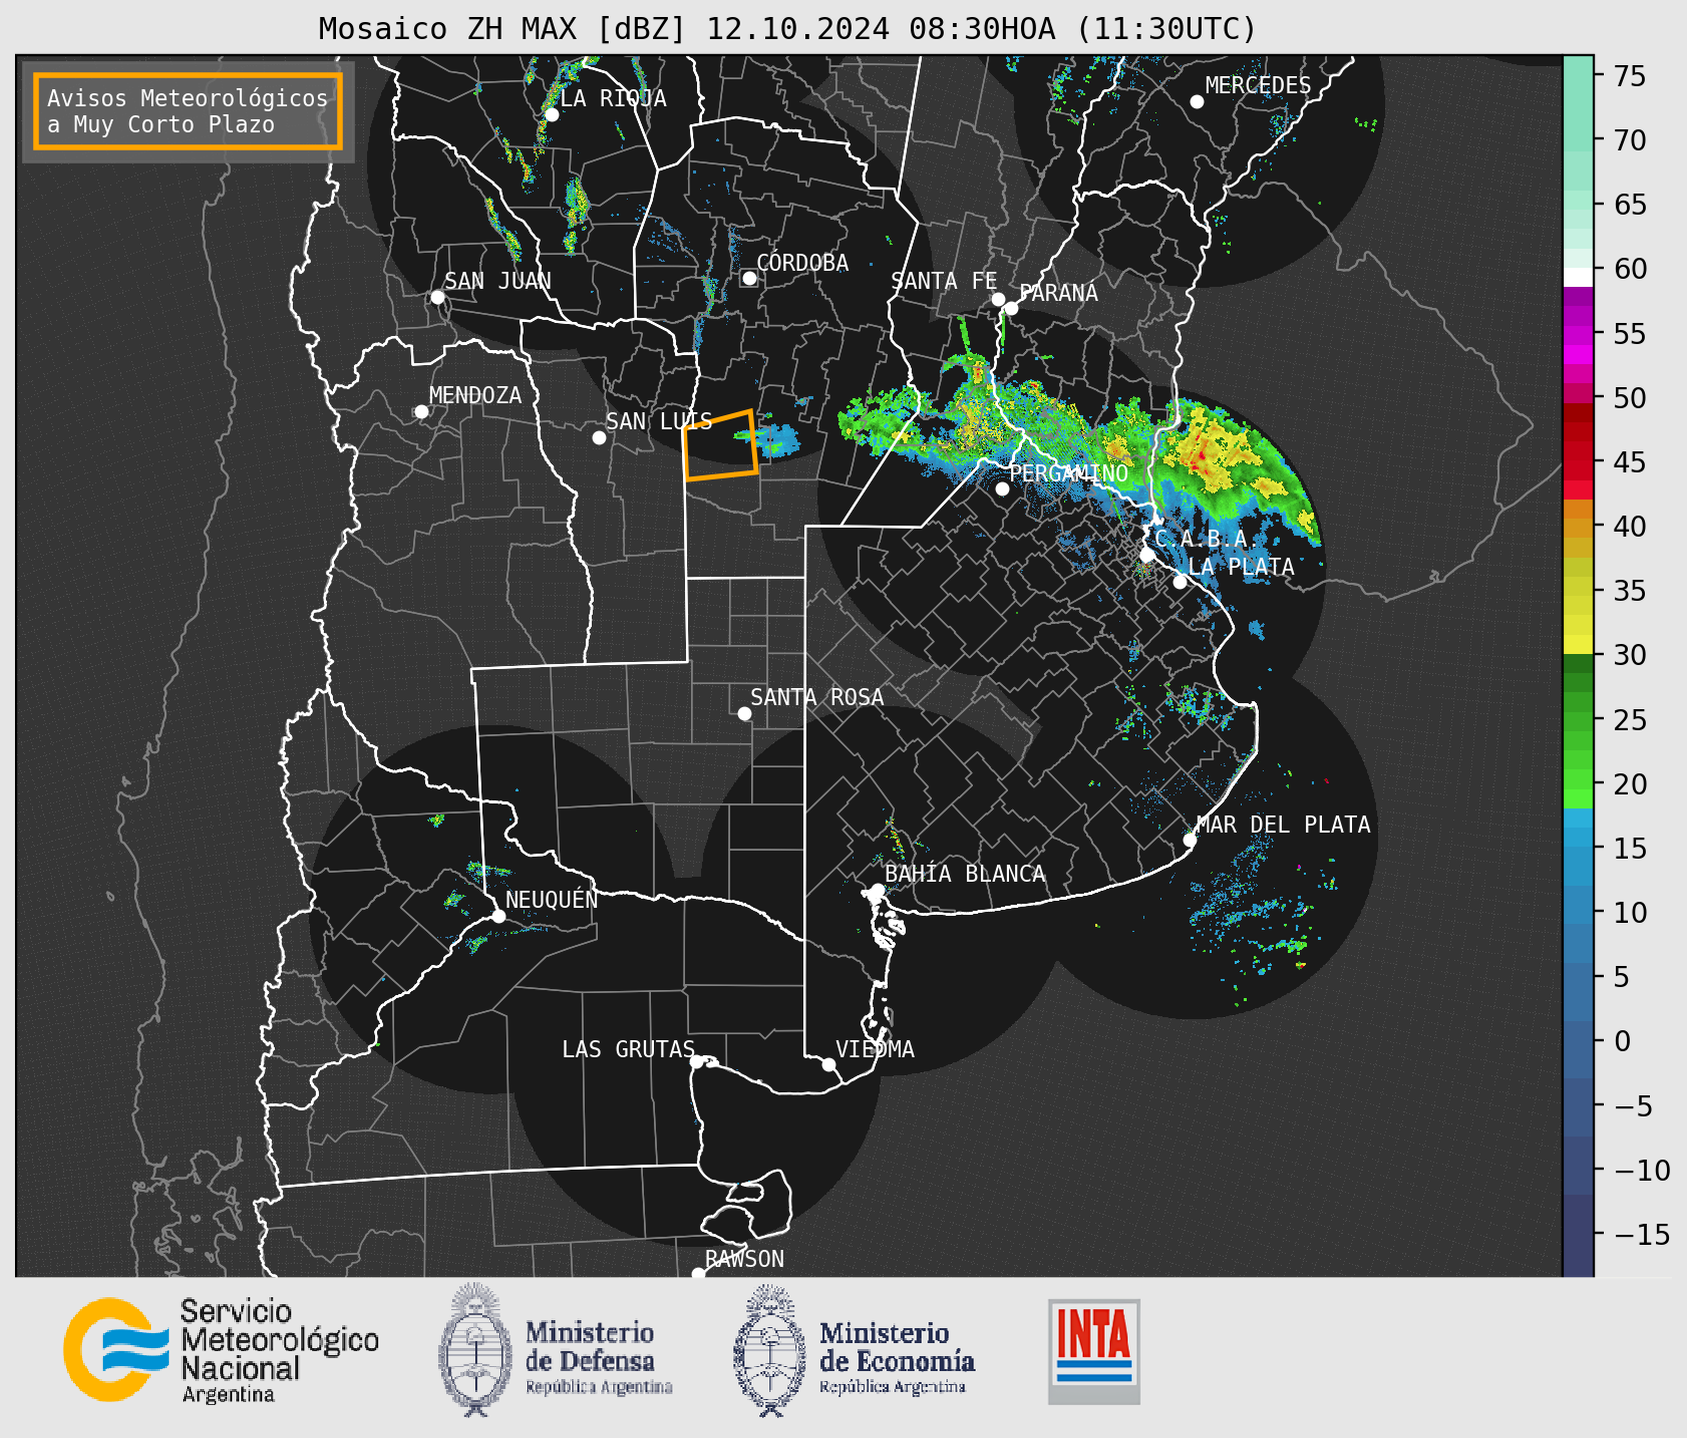Click the MENDOZA city label
The height and width of the screenshot is (1438, 1687).
[x=475, y=395]
